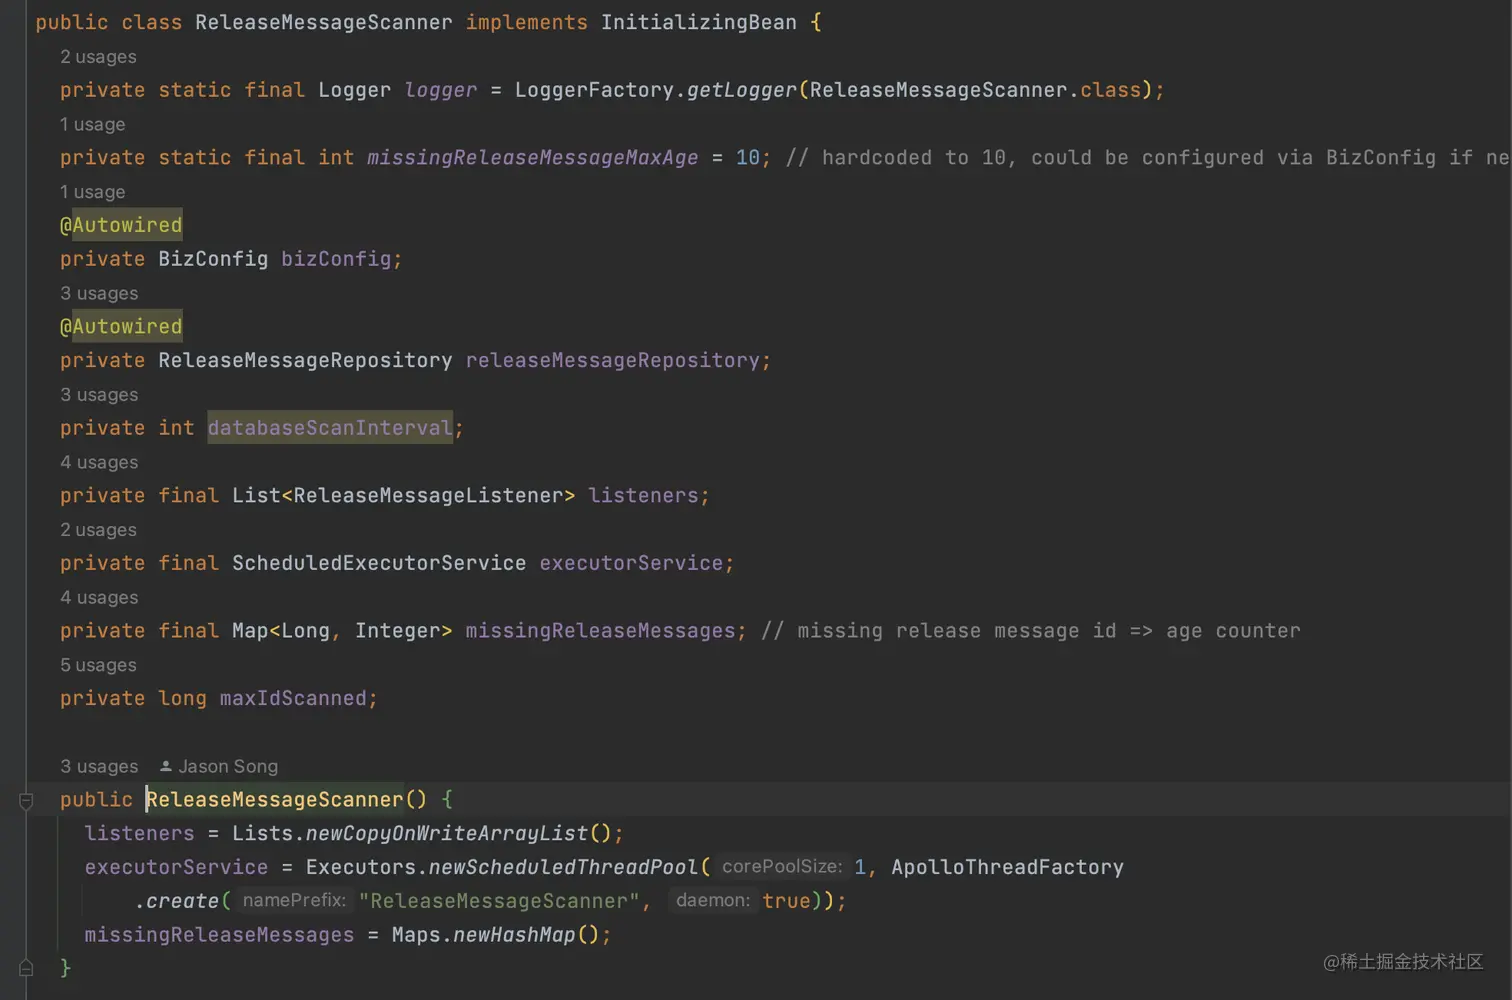Screen dimensions: 1512x1000
Task: Show the 5 usages of maxIdScanned
Action: click(x=98, y=665)
